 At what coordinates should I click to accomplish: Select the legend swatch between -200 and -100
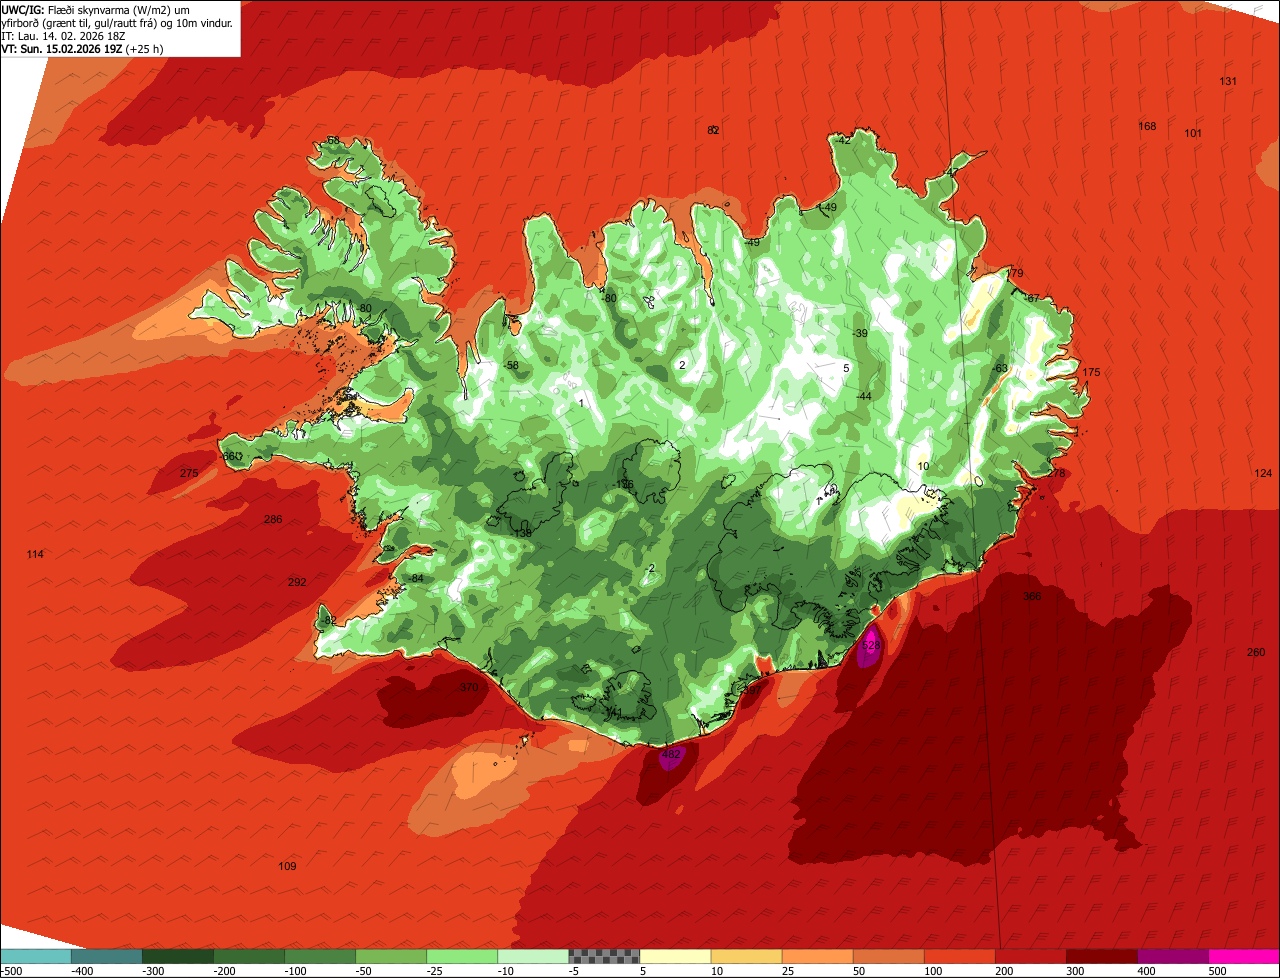tap(249, 955)
